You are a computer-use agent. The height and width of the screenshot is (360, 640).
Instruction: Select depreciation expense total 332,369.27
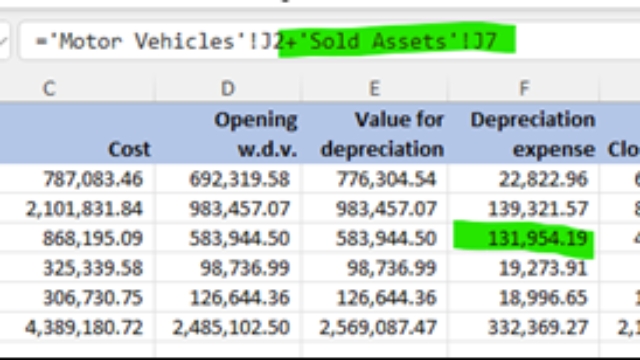click(x=524, y=327)
